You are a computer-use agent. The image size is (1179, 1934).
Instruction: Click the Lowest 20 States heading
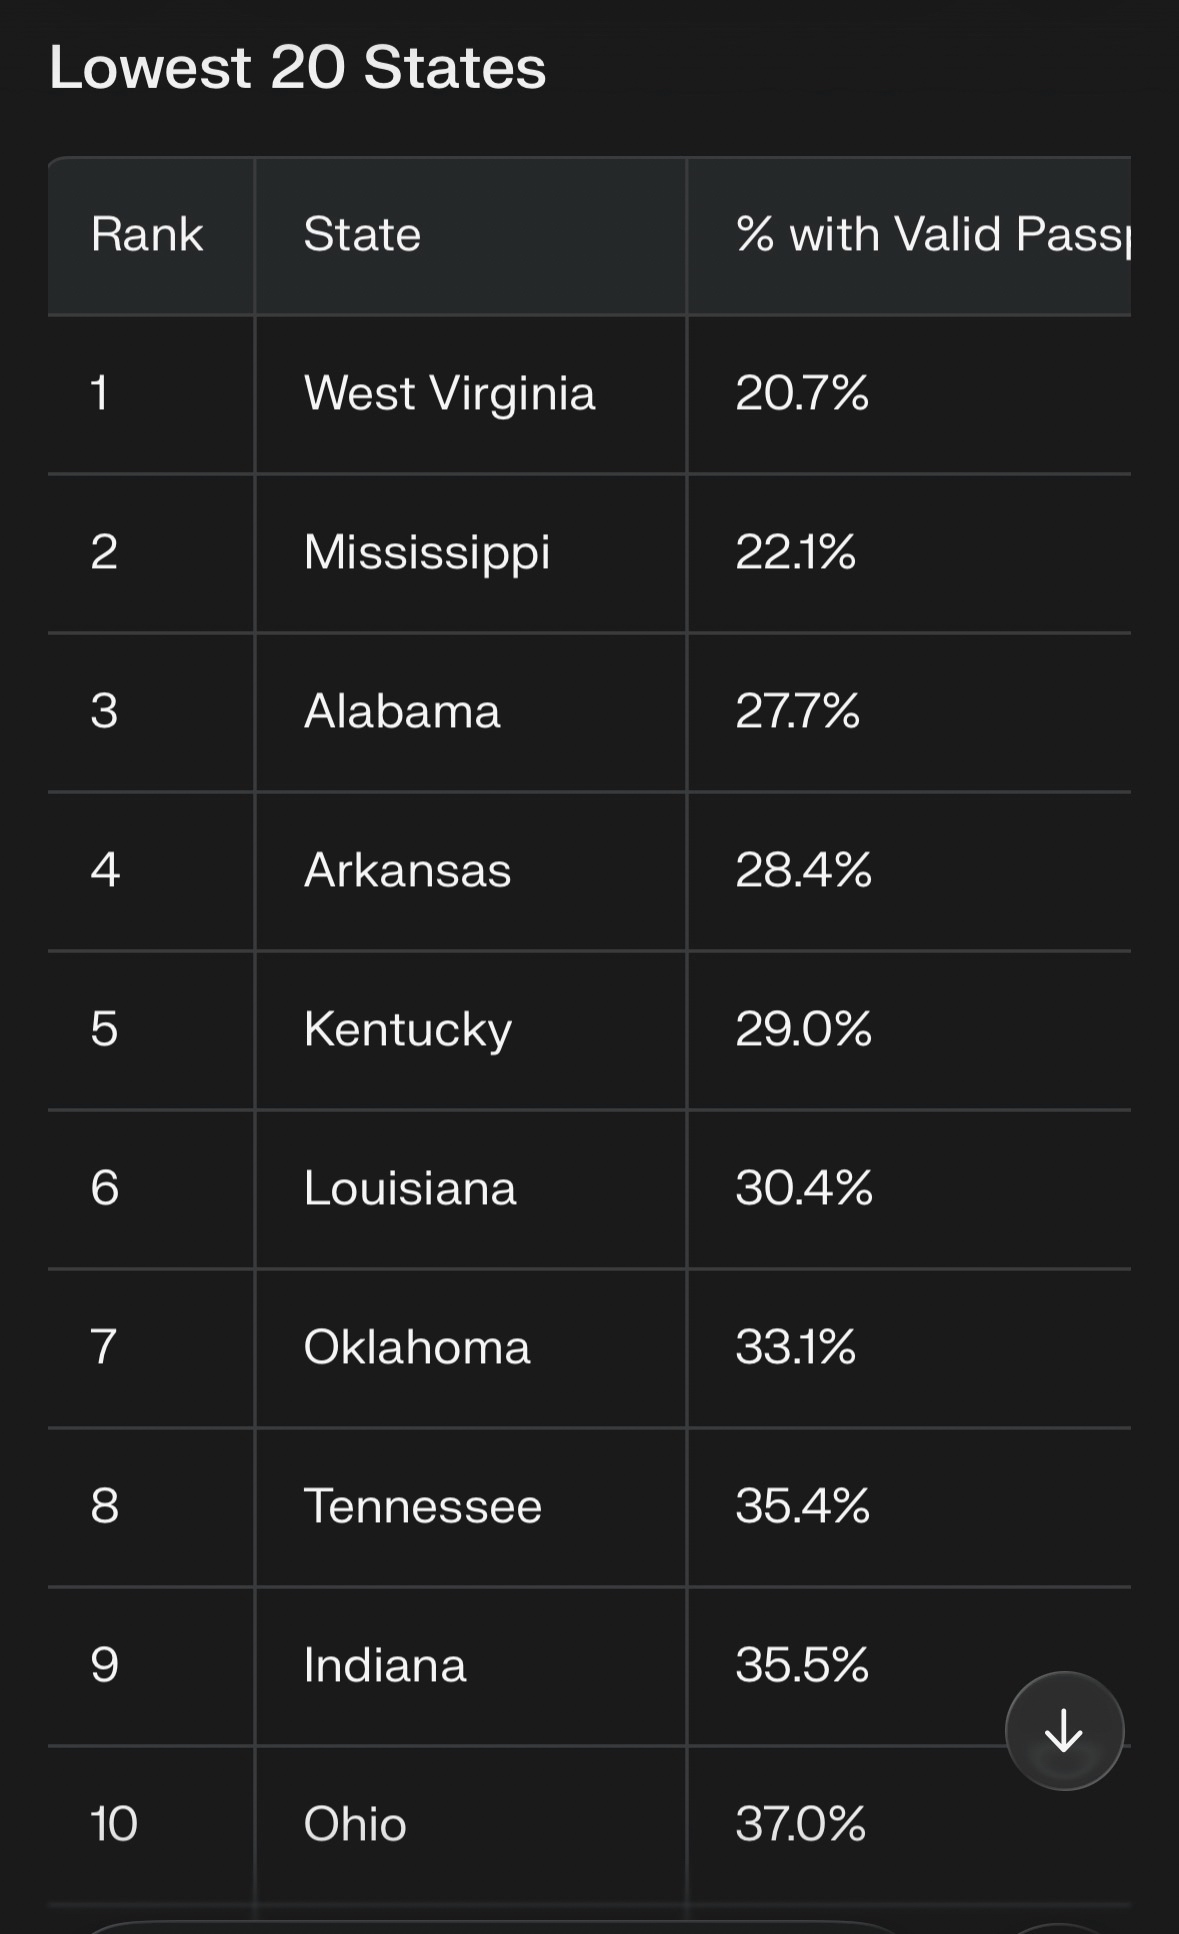298,68
